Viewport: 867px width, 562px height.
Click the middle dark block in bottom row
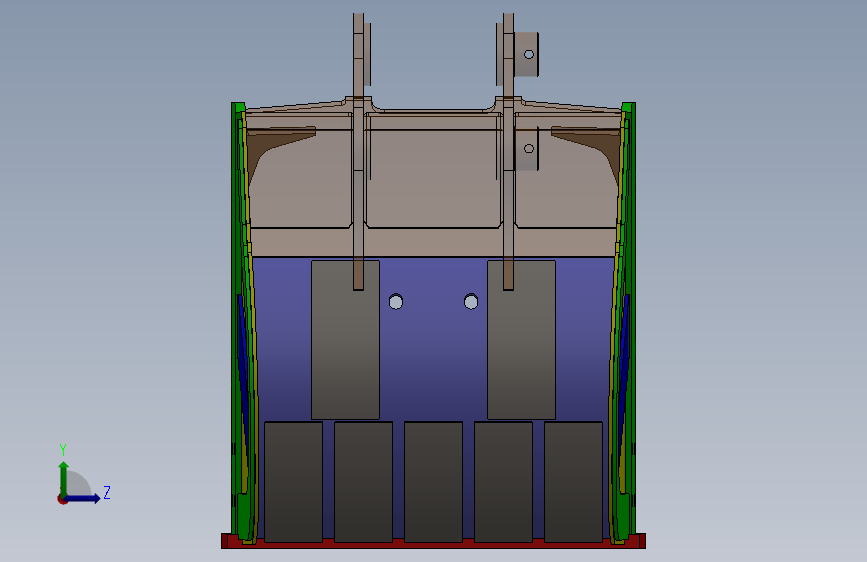point(434,482)
